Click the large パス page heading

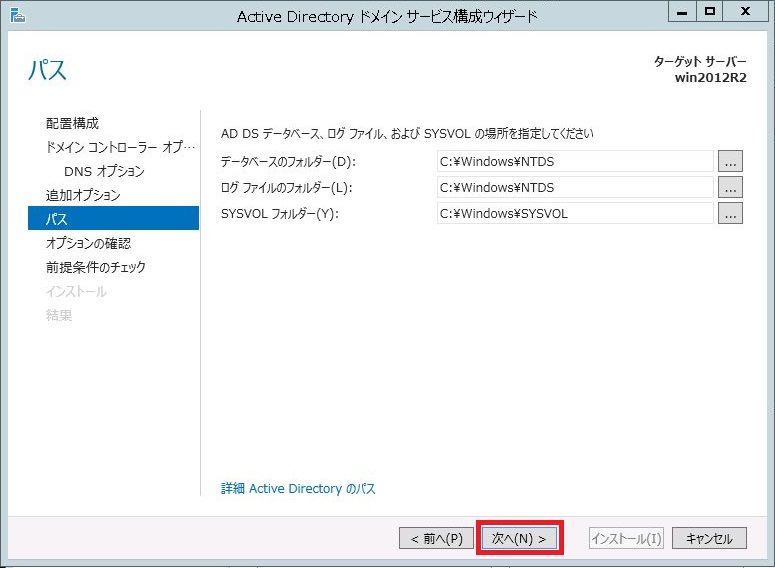click(x=47, y=70)
